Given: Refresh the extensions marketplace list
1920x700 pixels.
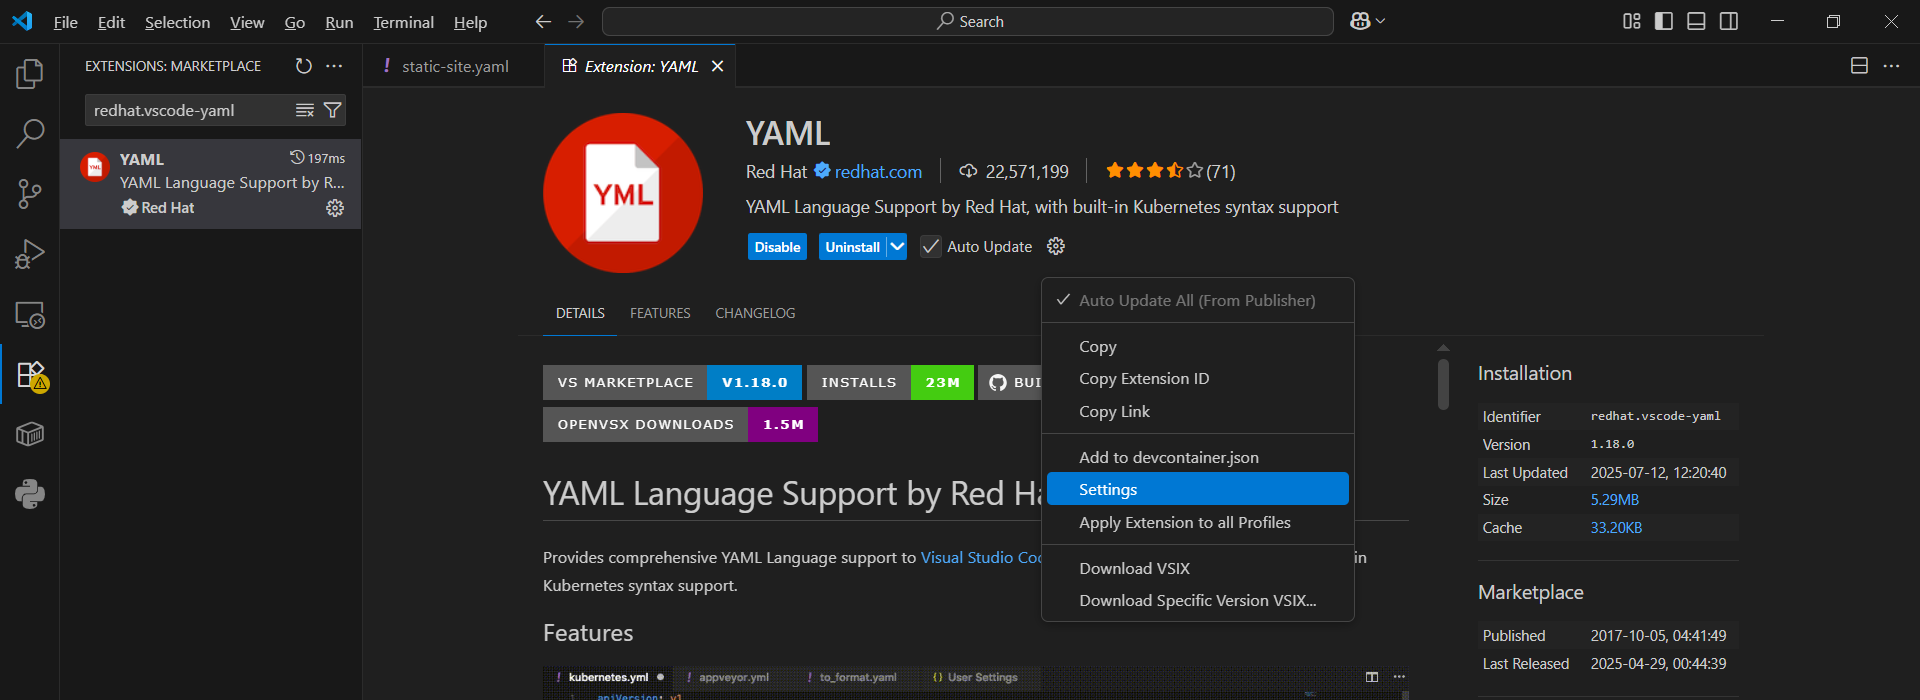Looking at the screenshot, I should (304, 66).
